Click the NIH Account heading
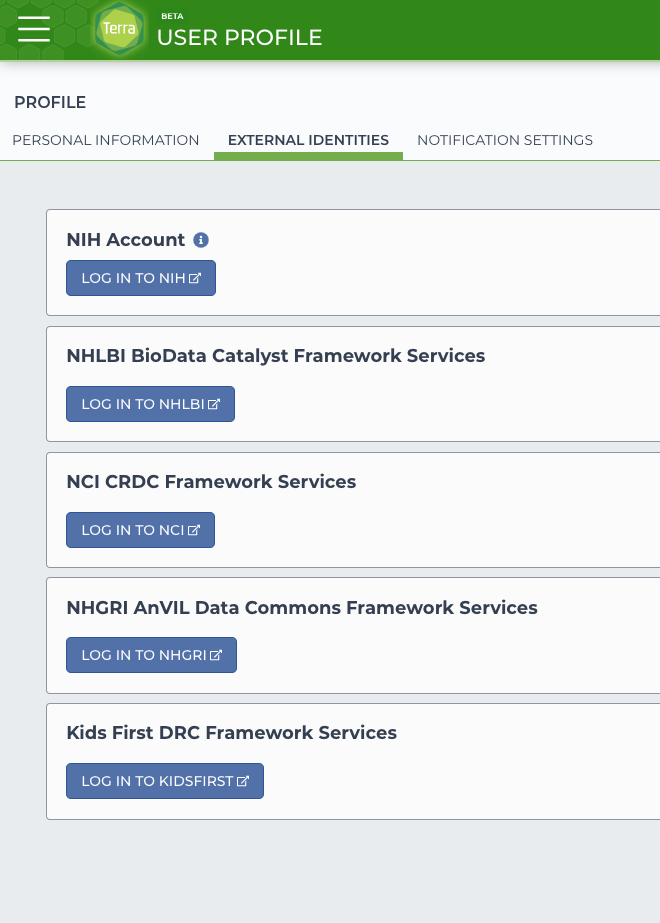 [x=126, y=240]
